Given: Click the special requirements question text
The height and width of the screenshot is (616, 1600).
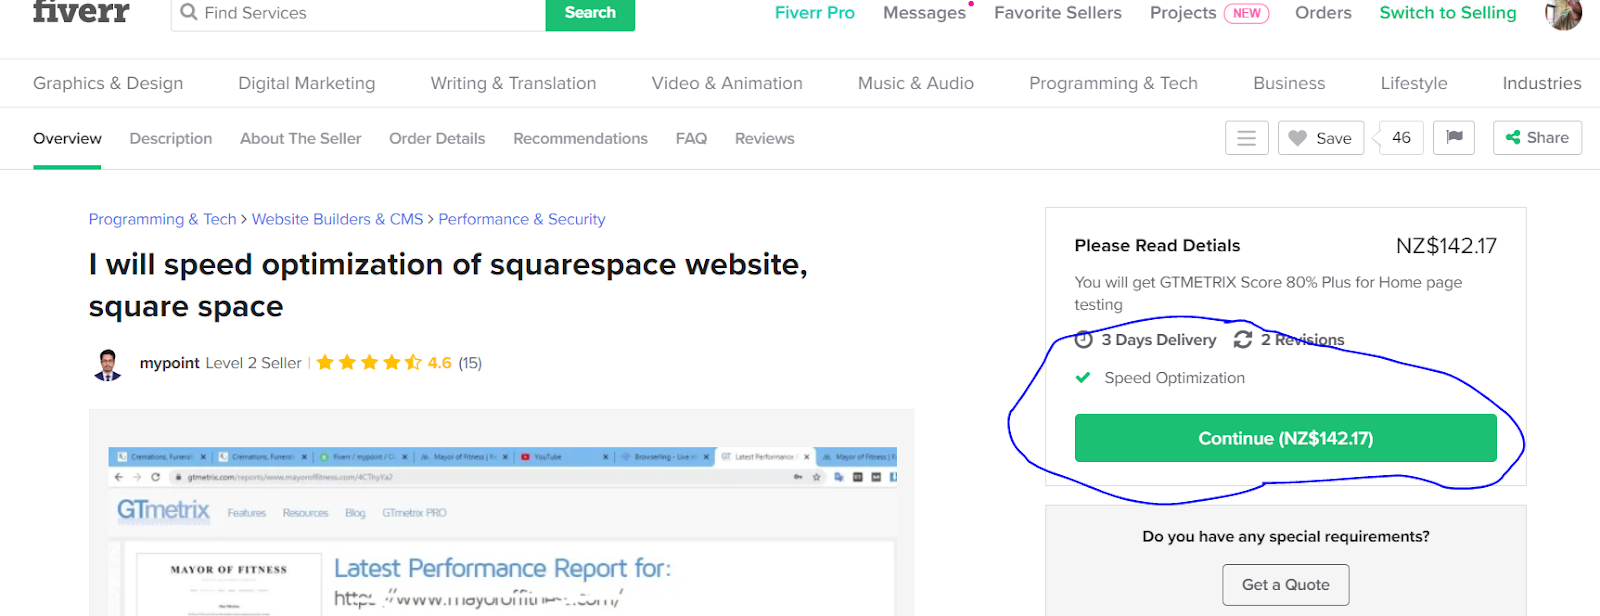Looking at the screenshot, I should pos(1285,537).
